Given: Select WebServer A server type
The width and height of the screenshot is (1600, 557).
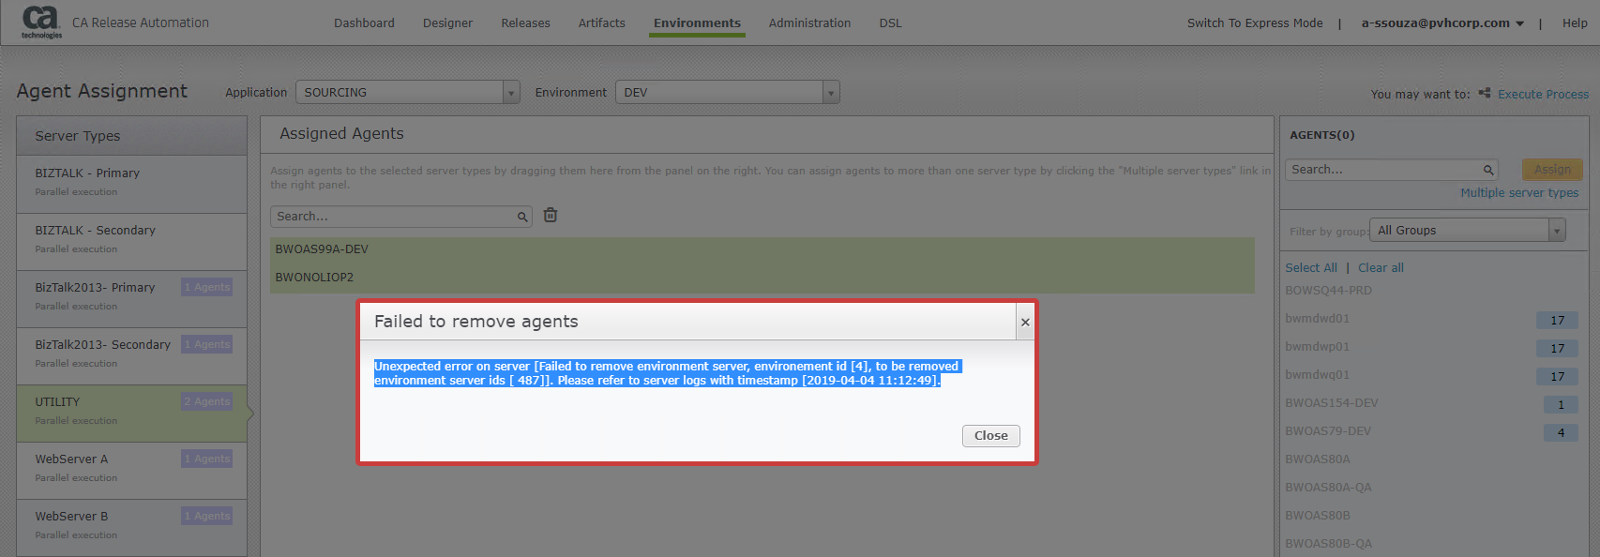Looking at the screenshot, I should click(x=132, y=470).
